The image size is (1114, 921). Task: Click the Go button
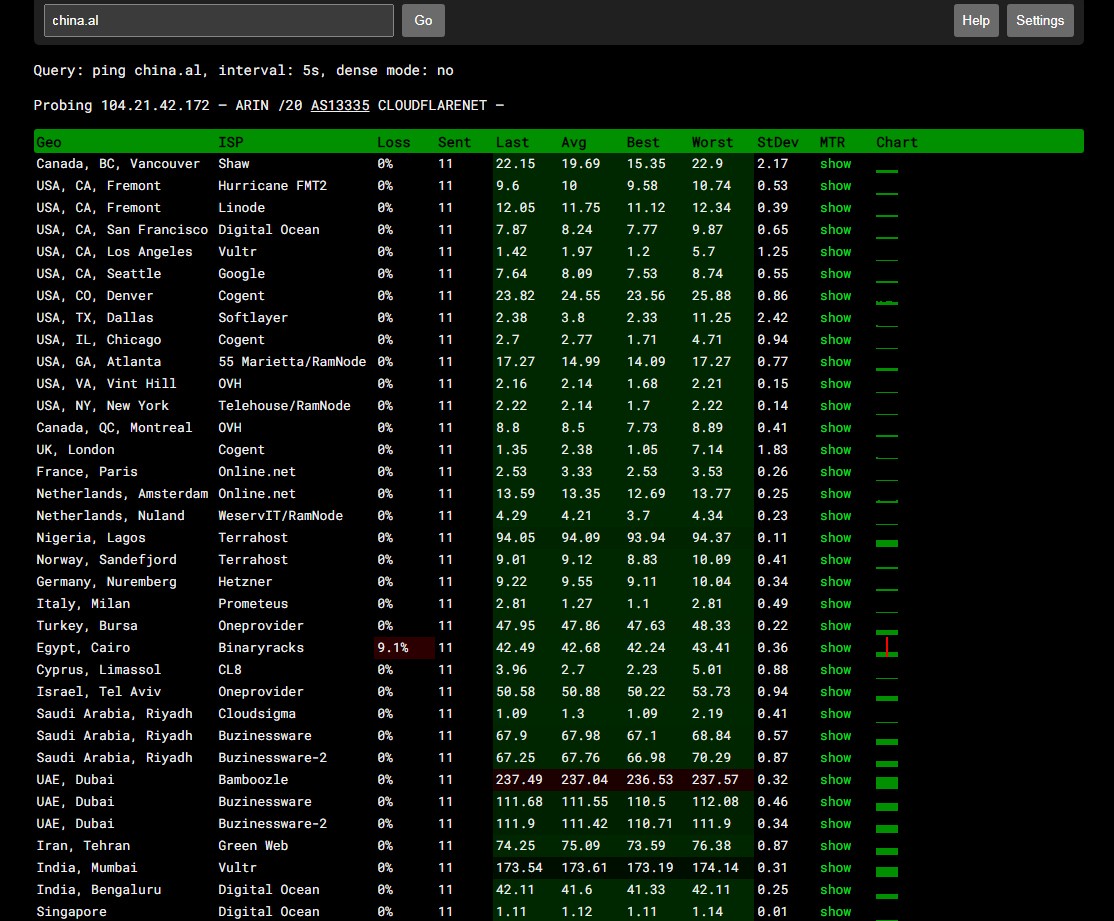[423, 20]
